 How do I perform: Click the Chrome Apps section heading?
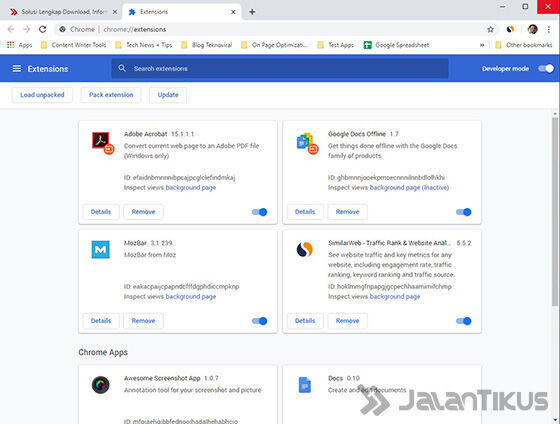pyautogui.click(x=103, y=352)
